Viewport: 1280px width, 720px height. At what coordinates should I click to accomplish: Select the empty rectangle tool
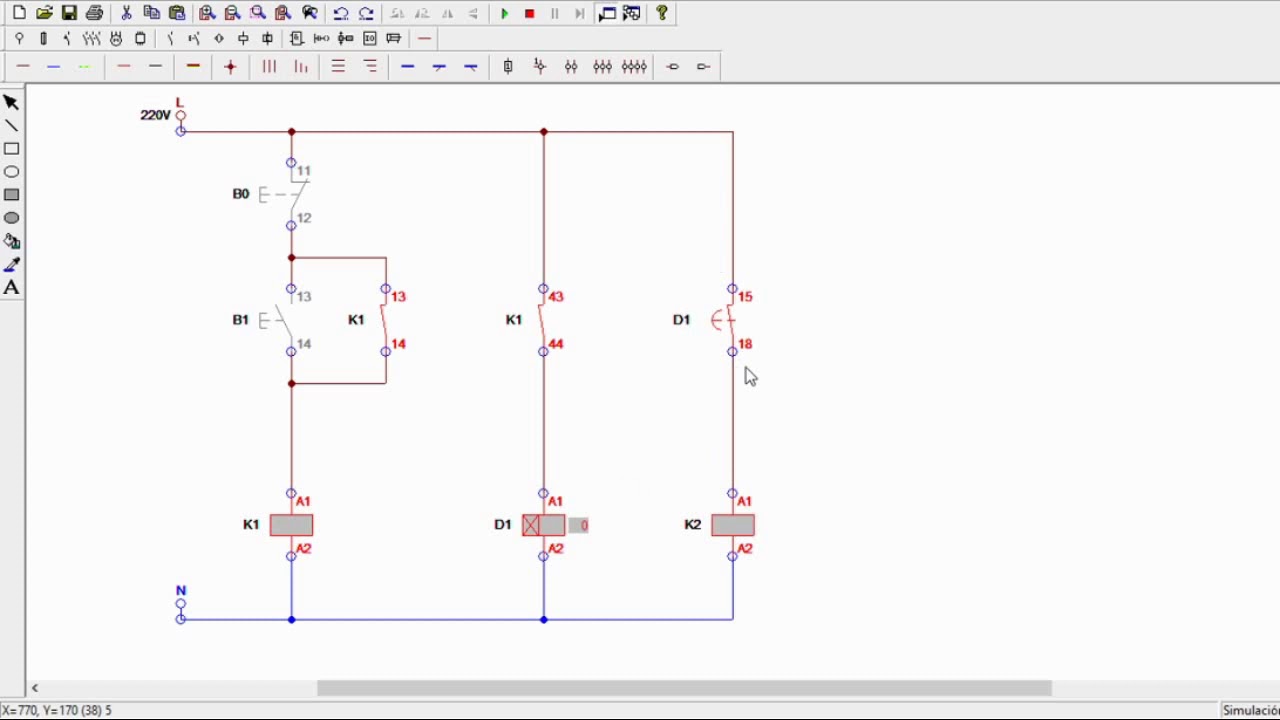[x=11, y=149]
